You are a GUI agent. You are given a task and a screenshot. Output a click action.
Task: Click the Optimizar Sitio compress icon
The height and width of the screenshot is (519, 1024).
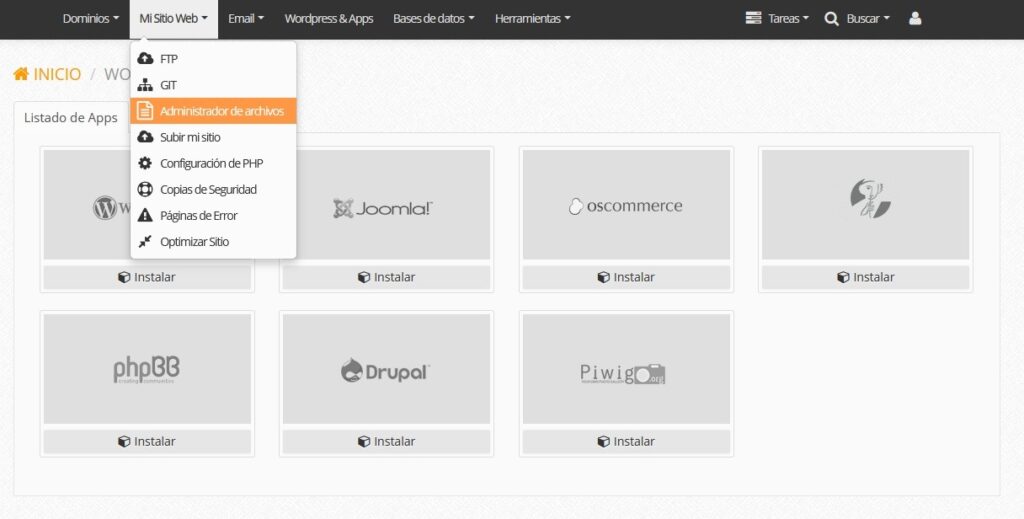click(x=145, y=242)
